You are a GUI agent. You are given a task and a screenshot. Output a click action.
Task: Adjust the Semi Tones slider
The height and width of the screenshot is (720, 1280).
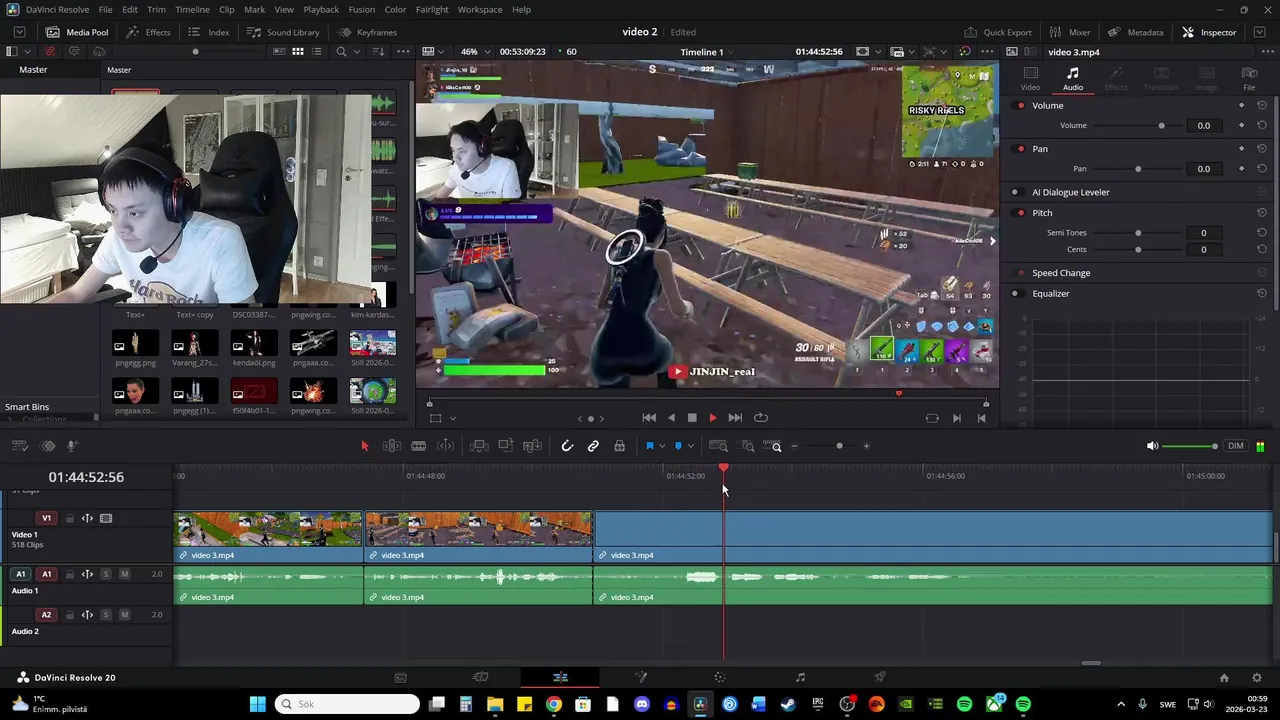tap(1138, 233)
